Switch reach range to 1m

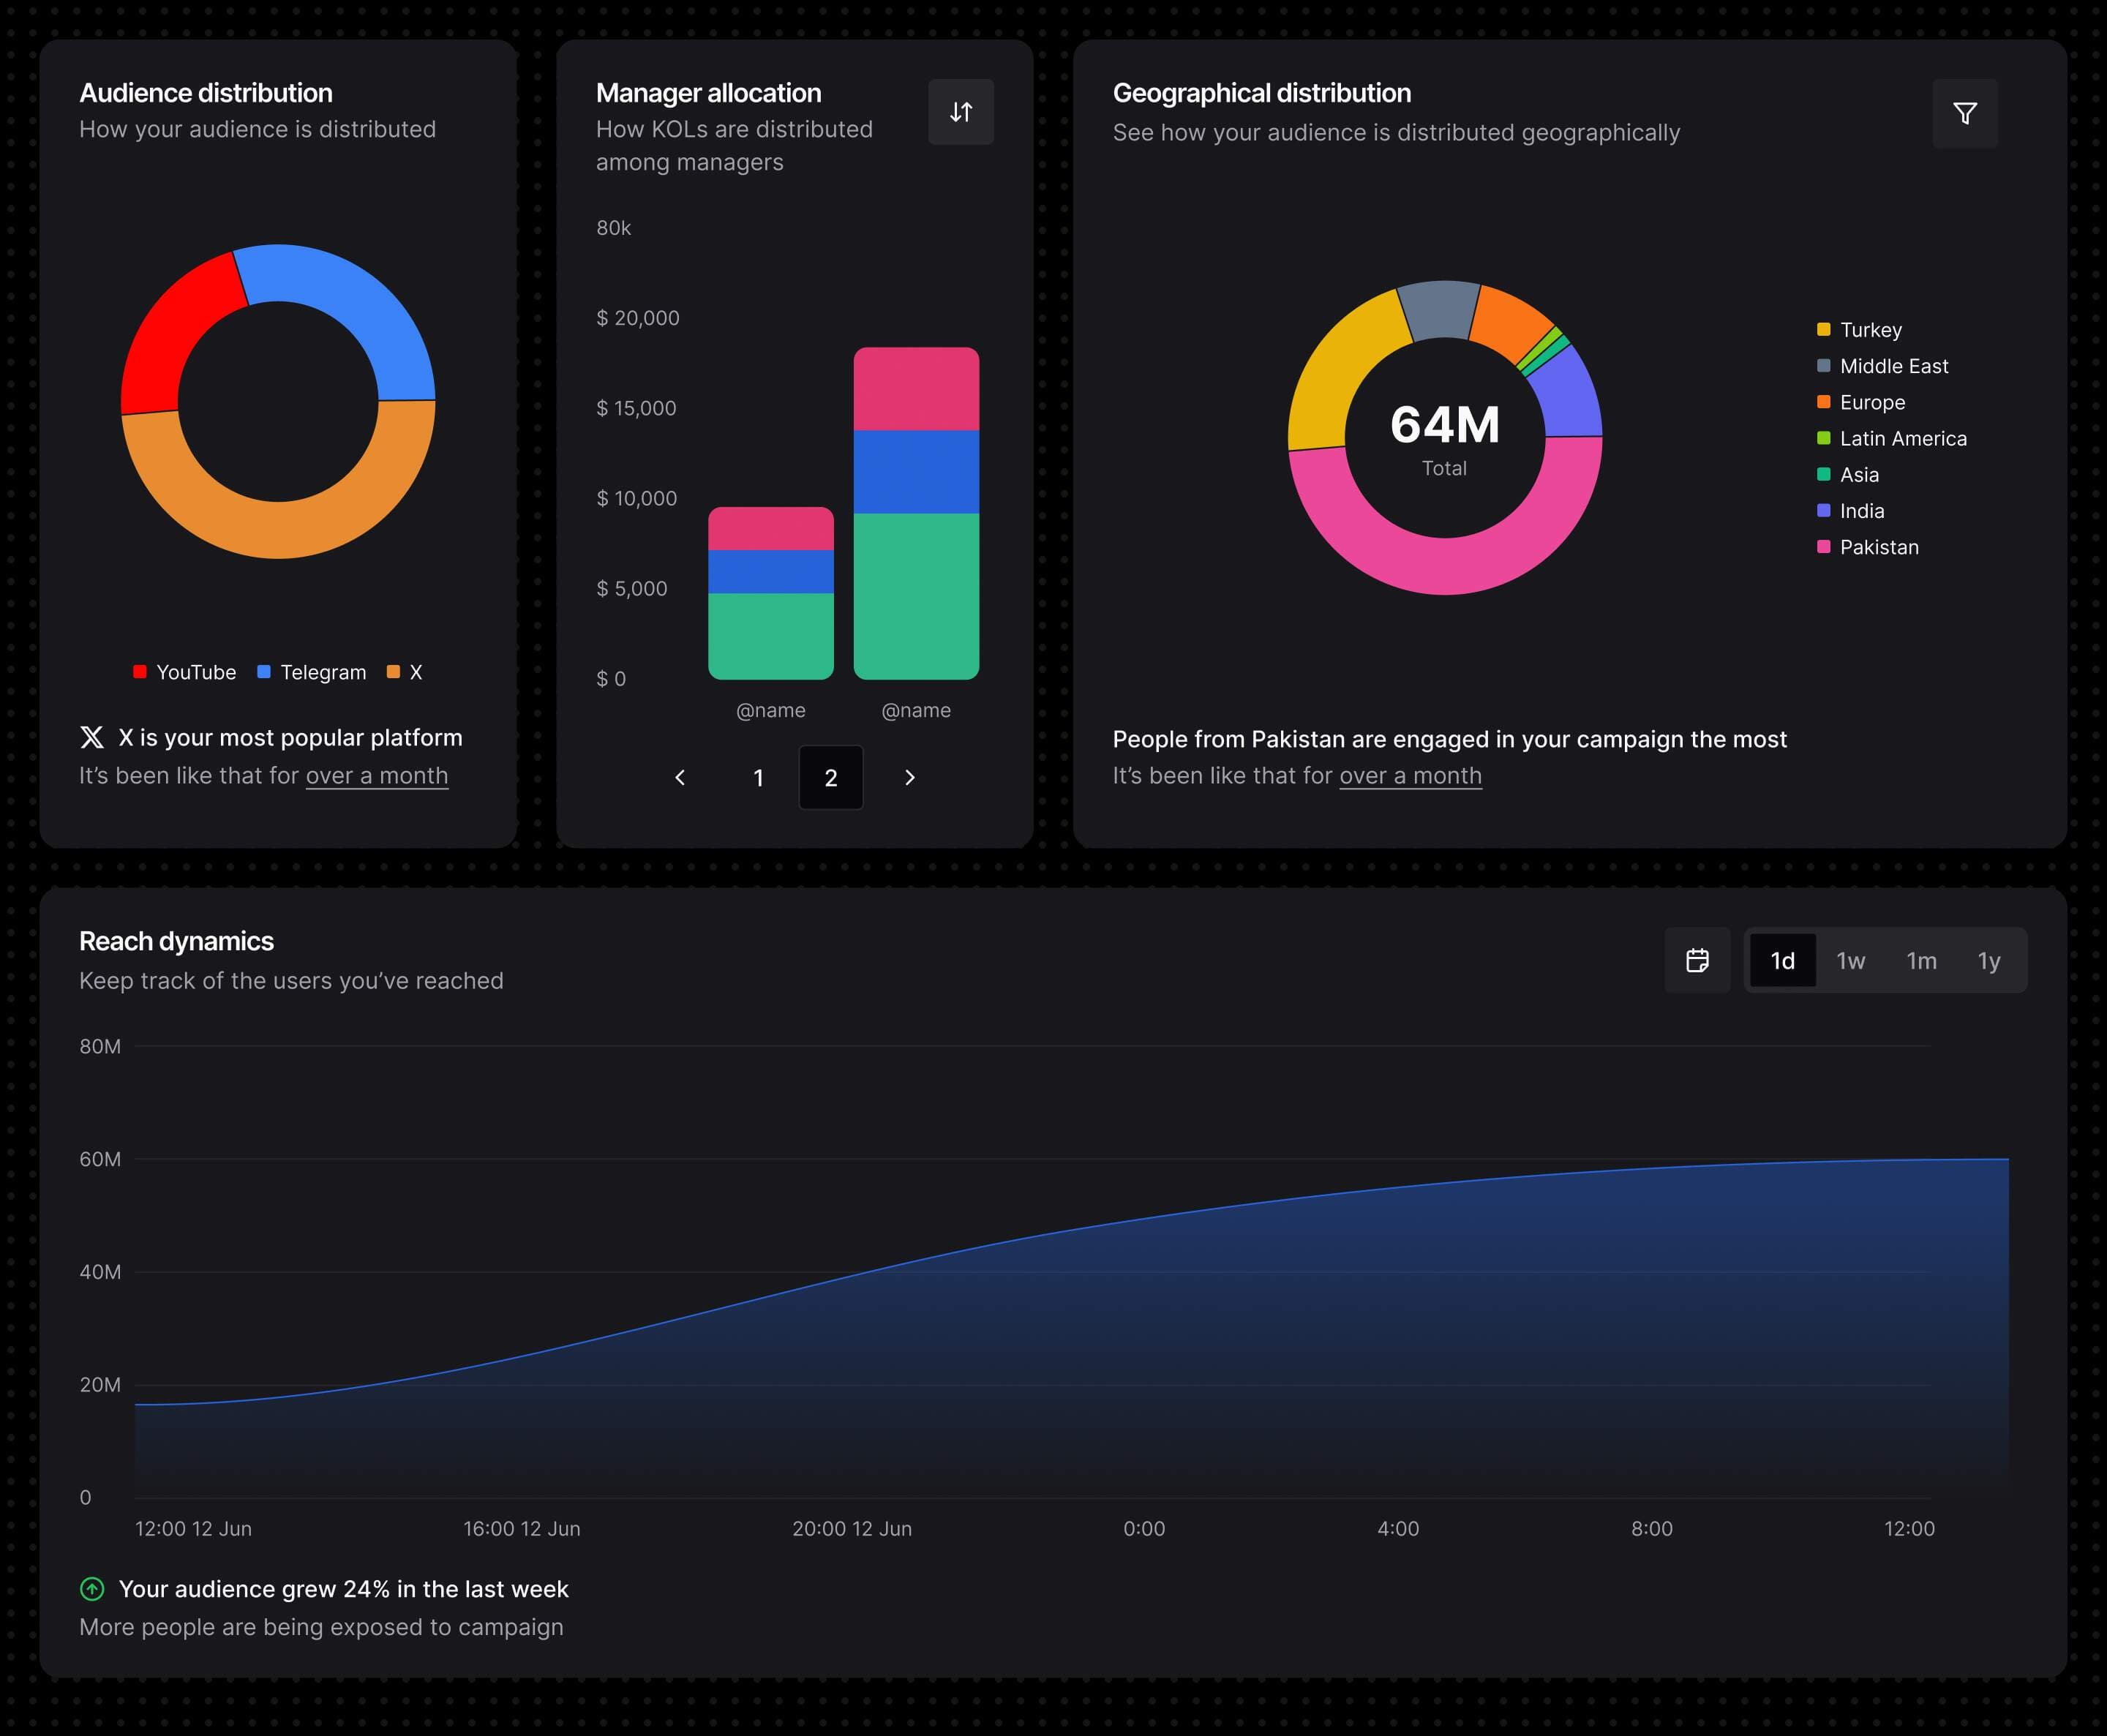(x=1921, y=960)
